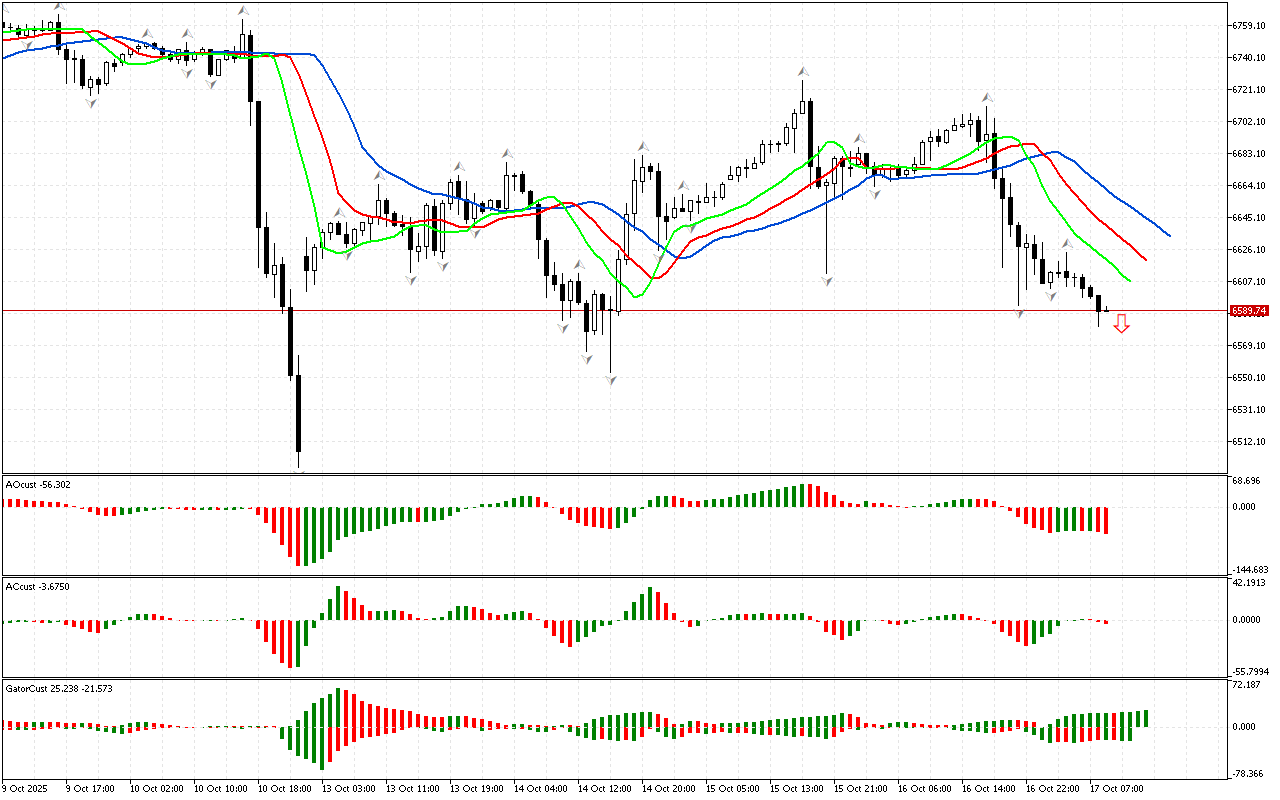Click the up fractal above the 16 Oct high
This screenshot has width=1280, height=800.
pyautogui.click(x=987, y=97)
